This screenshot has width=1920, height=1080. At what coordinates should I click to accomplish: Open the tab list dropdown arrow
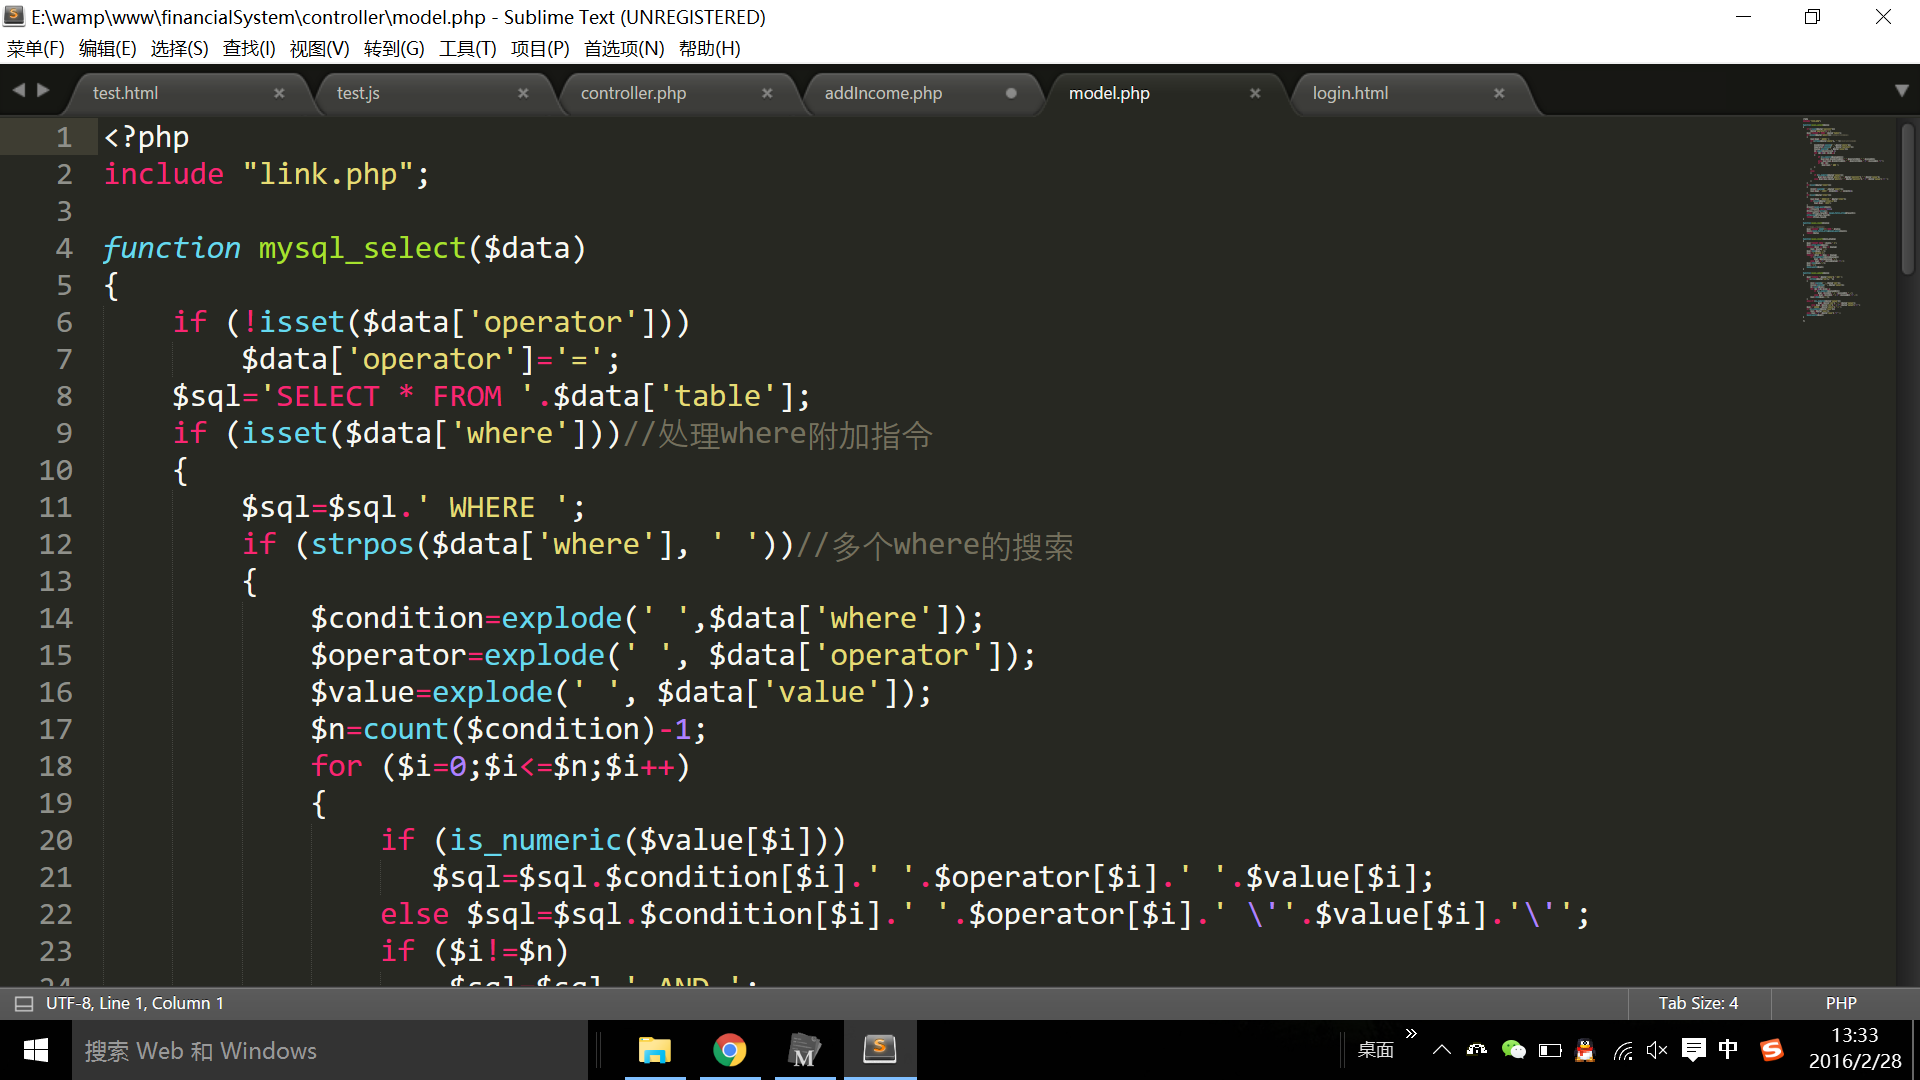tap(1901, 91)
